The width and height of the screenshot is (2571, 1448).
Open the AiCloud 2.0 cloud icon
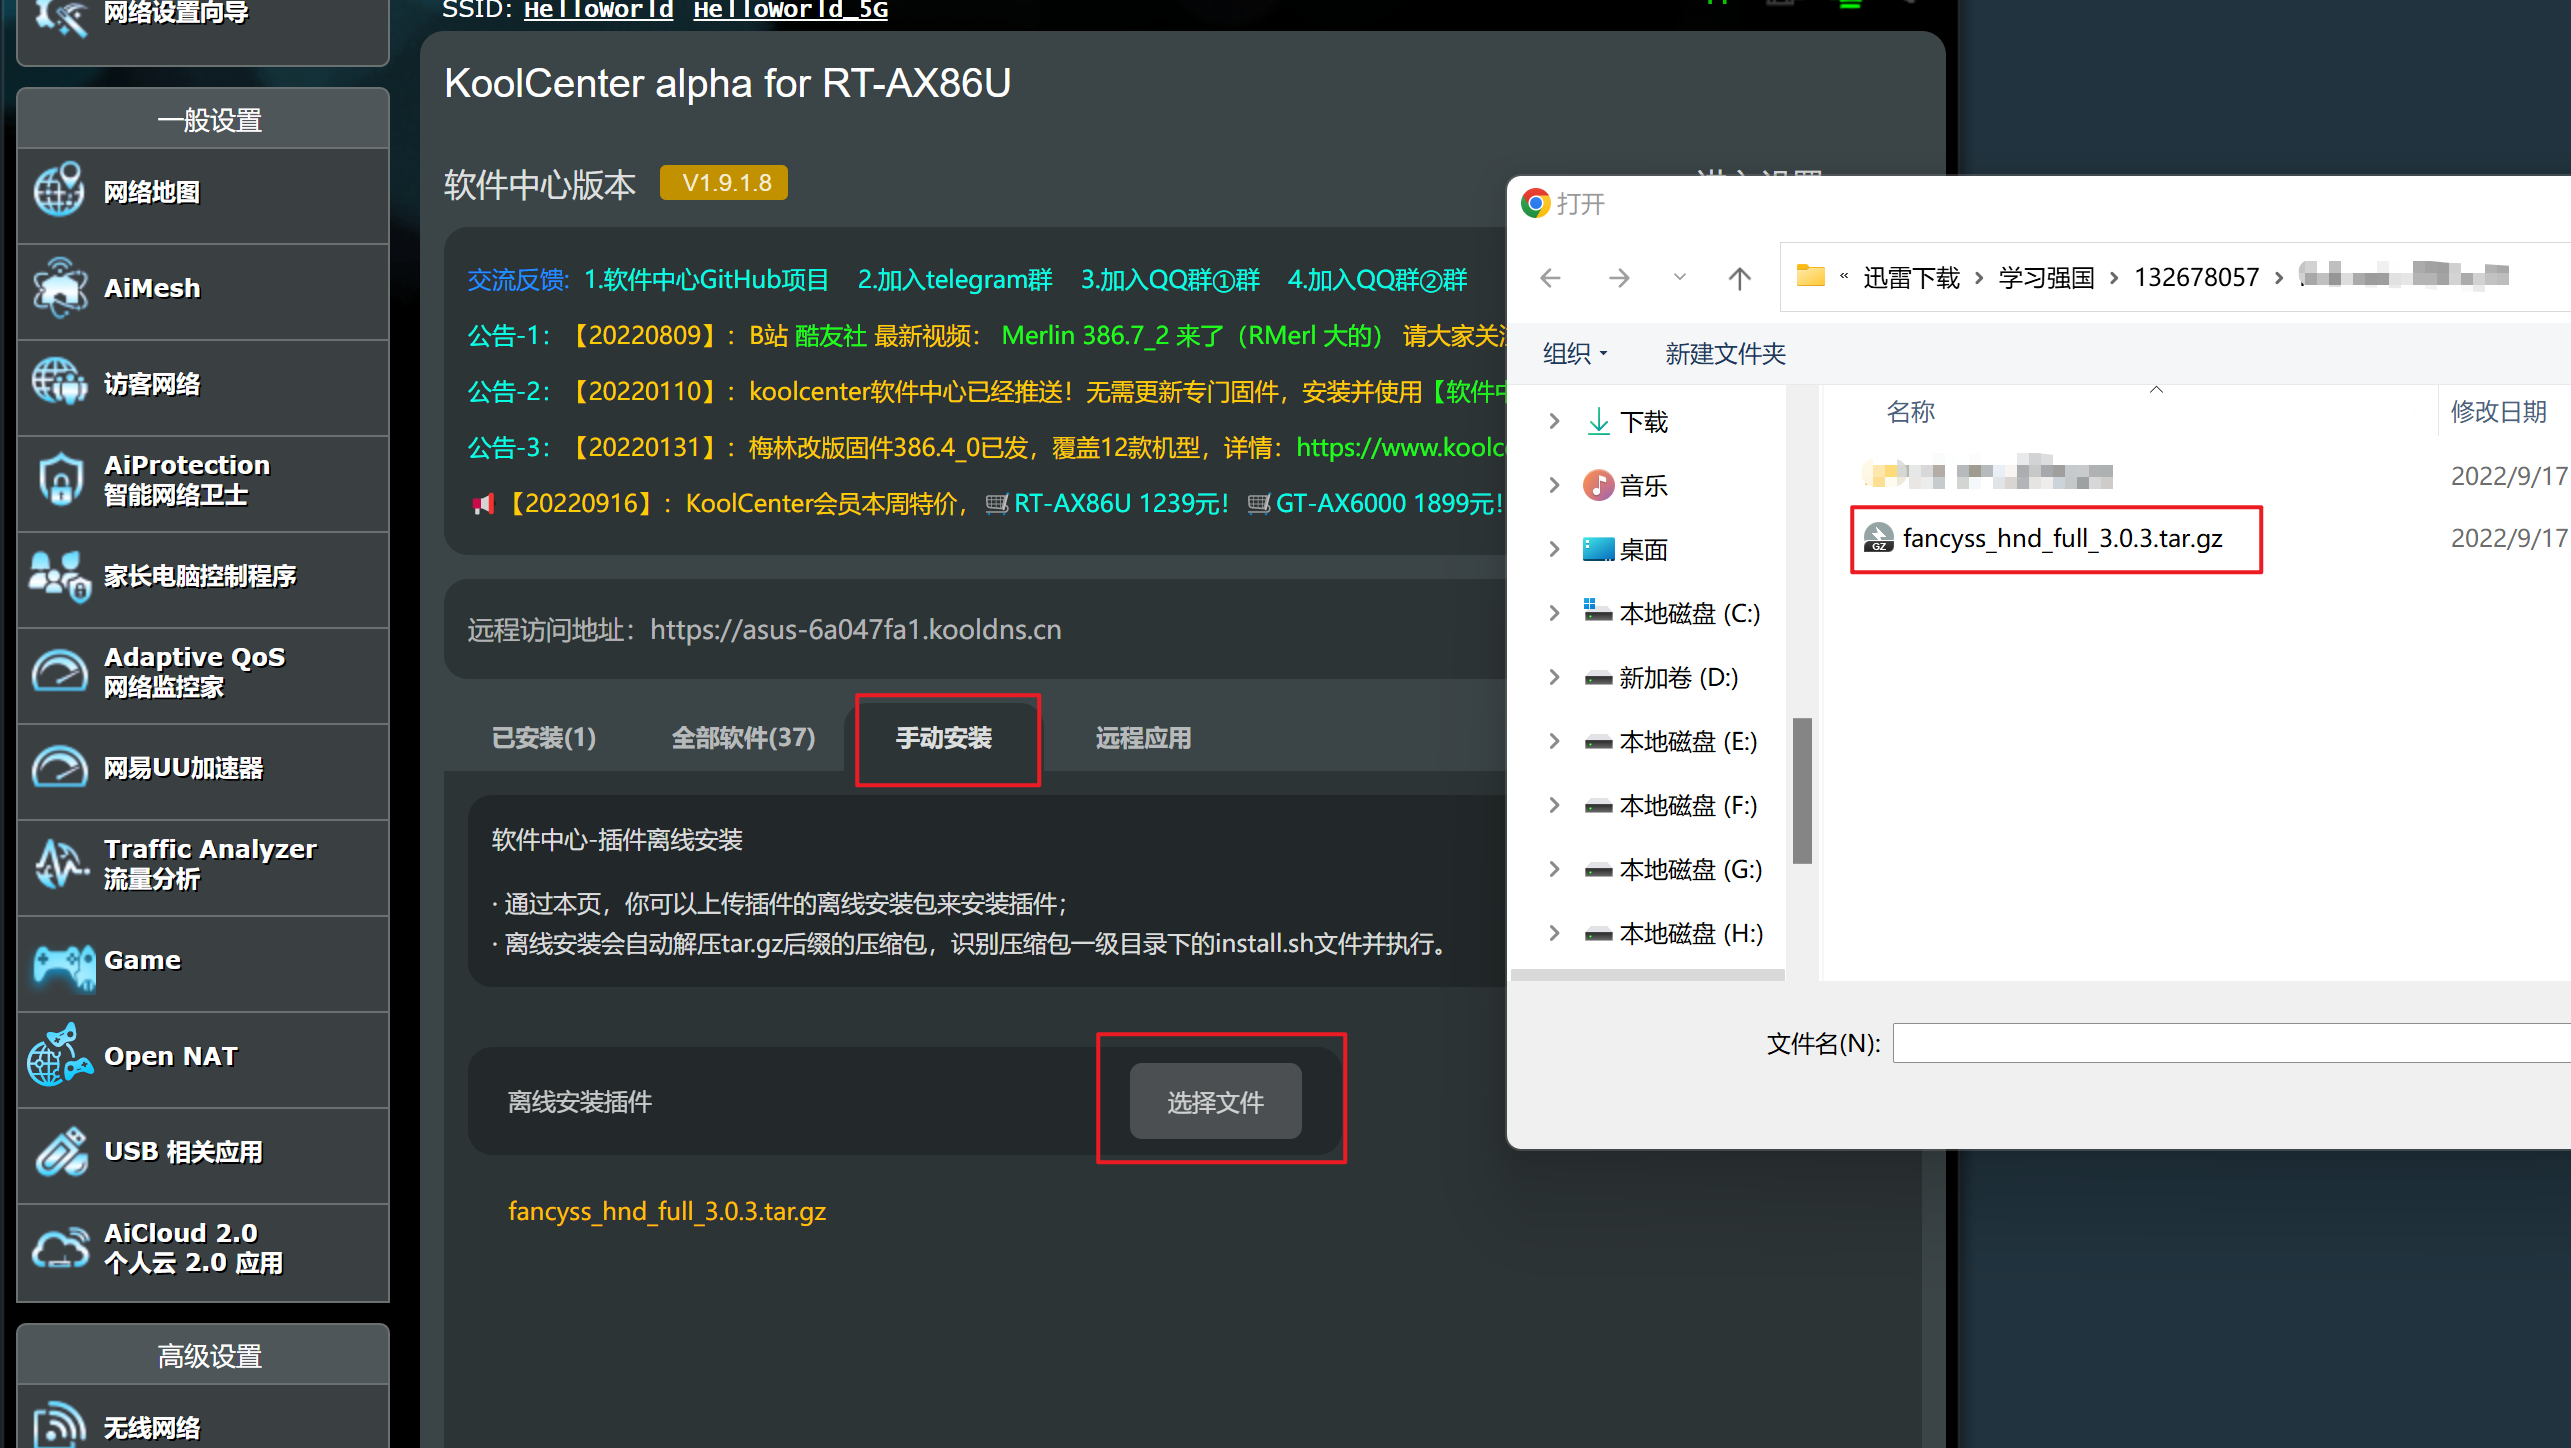(x=60, y=1247)
